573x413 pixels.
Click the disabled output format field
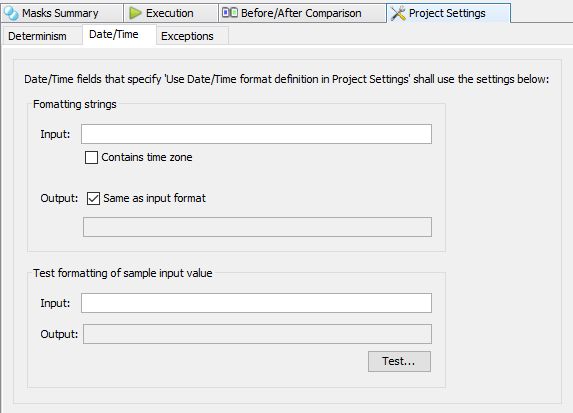(257, 227)
